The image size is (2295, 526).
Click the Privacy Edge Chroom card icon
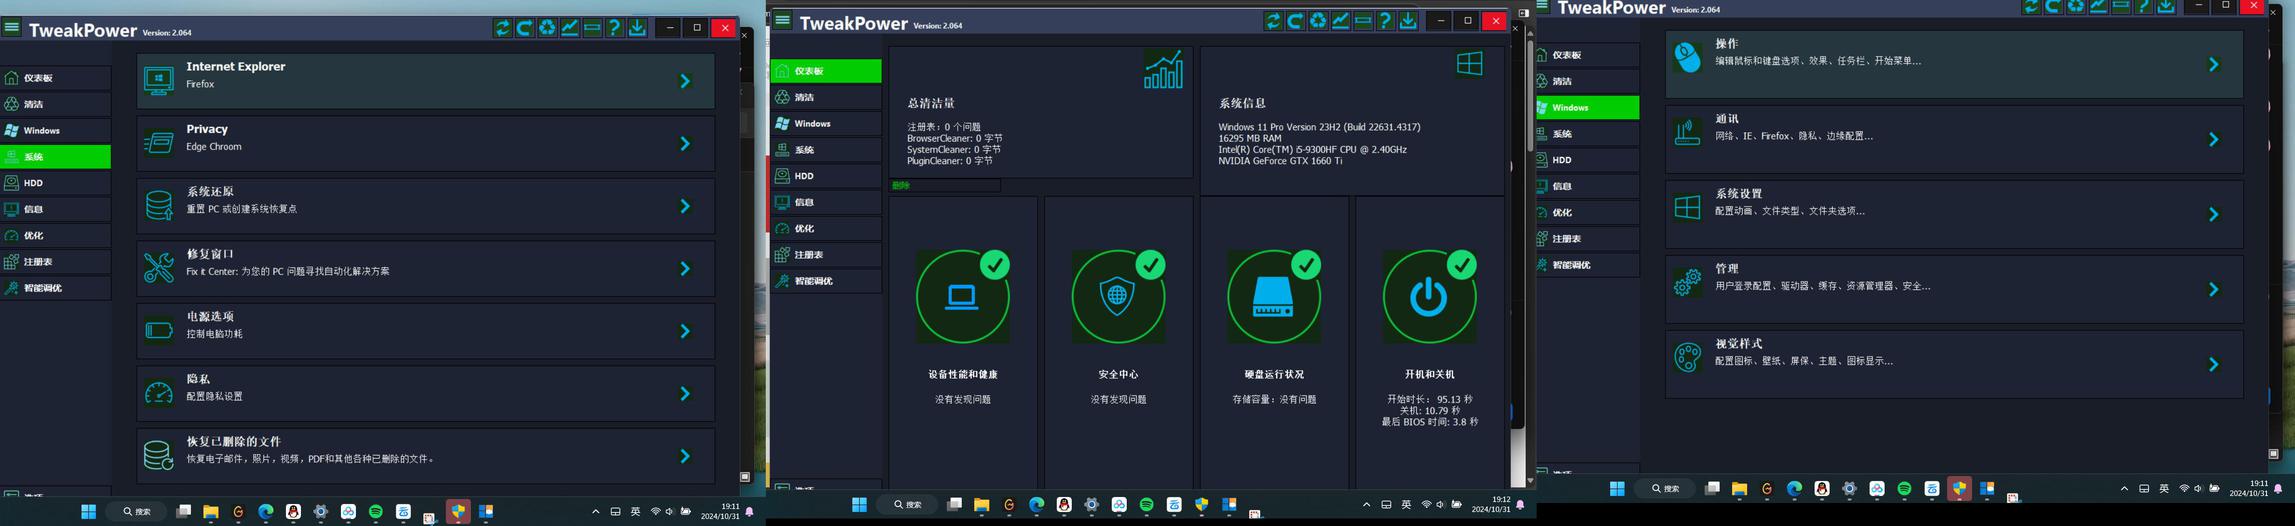pyautogui.click(x=159, y=143)
